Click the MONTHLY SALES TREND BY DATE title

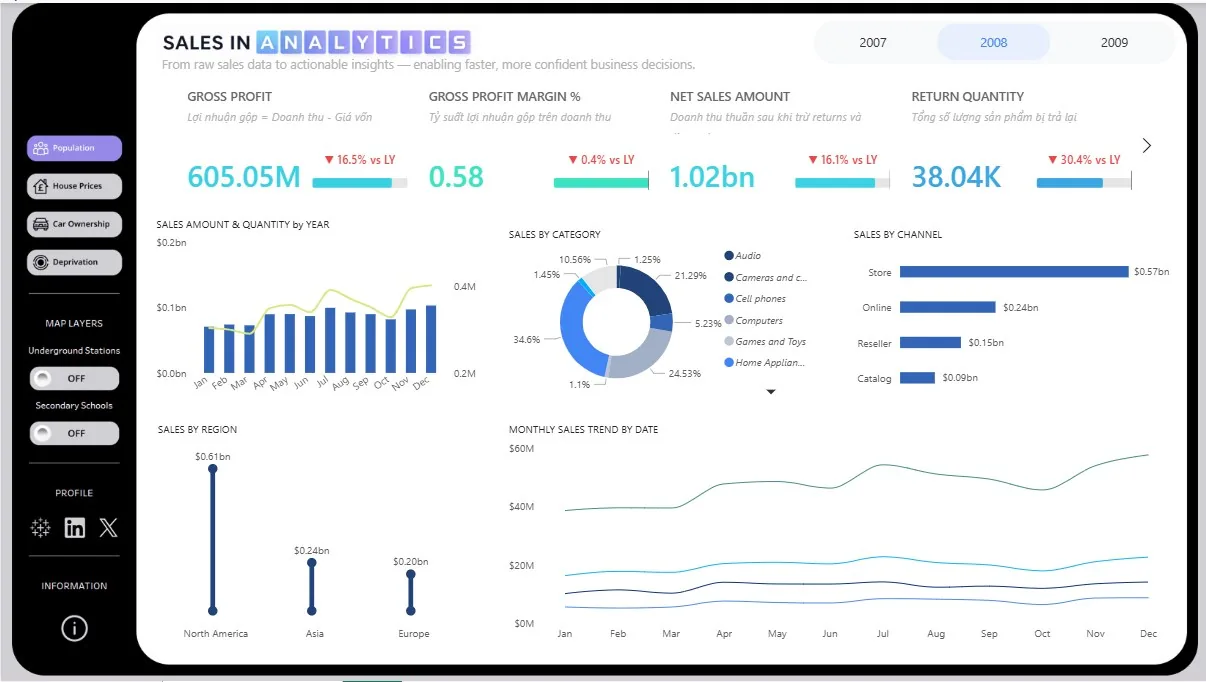coord(583,430)
